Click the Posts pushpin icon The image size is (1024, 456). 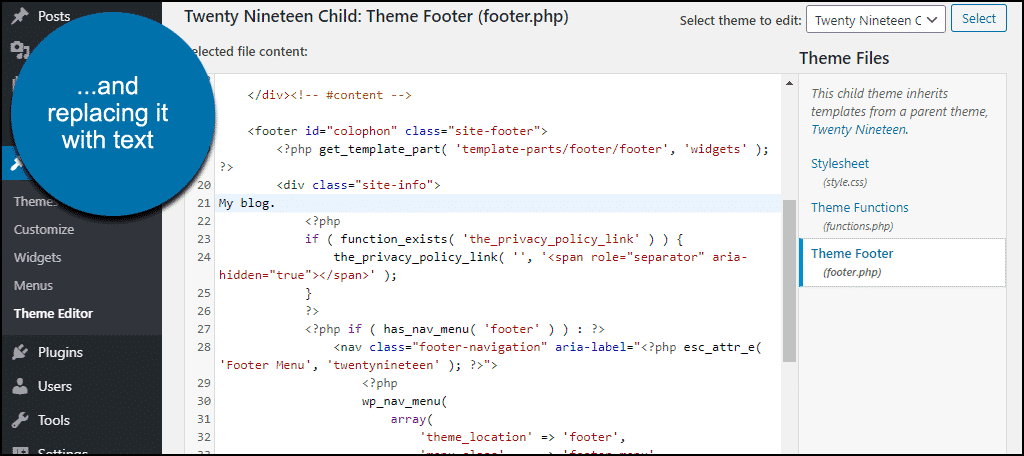(20, 16)
